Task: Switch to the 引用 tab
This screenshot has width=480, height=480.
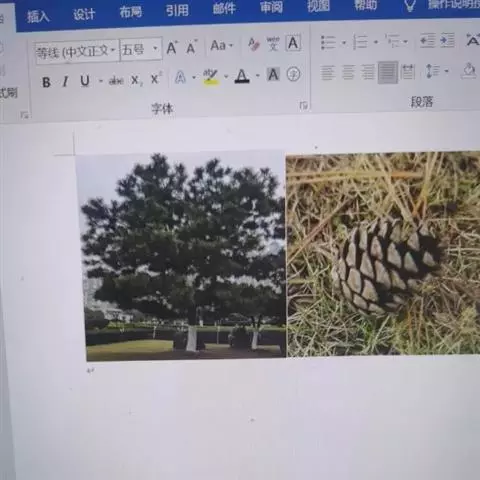Action: pos(177,11)
